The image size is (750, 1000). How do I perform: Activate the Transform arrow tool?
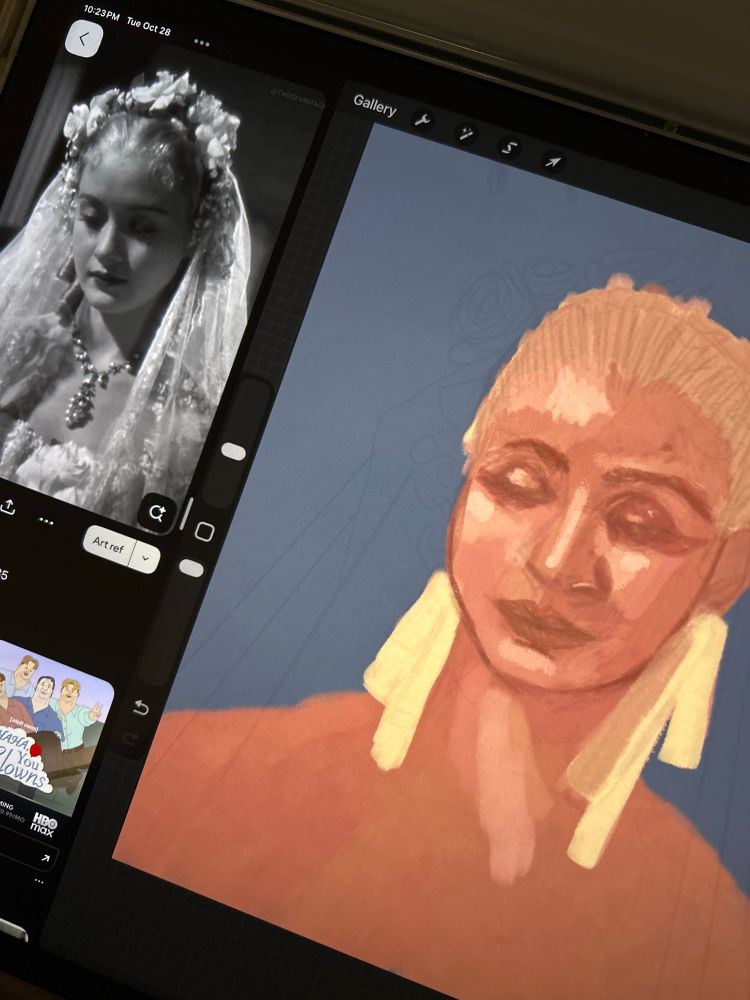552,161
